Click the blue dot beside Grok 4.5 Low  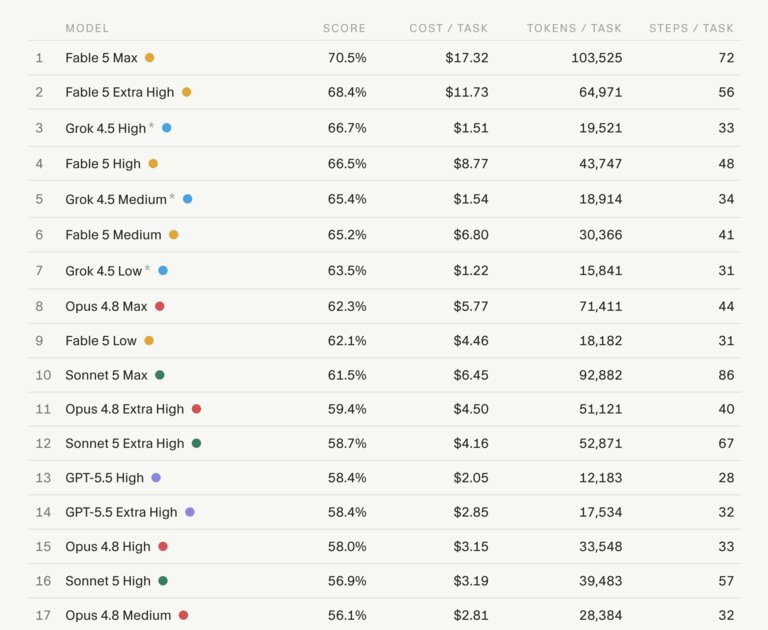[163, 270]
